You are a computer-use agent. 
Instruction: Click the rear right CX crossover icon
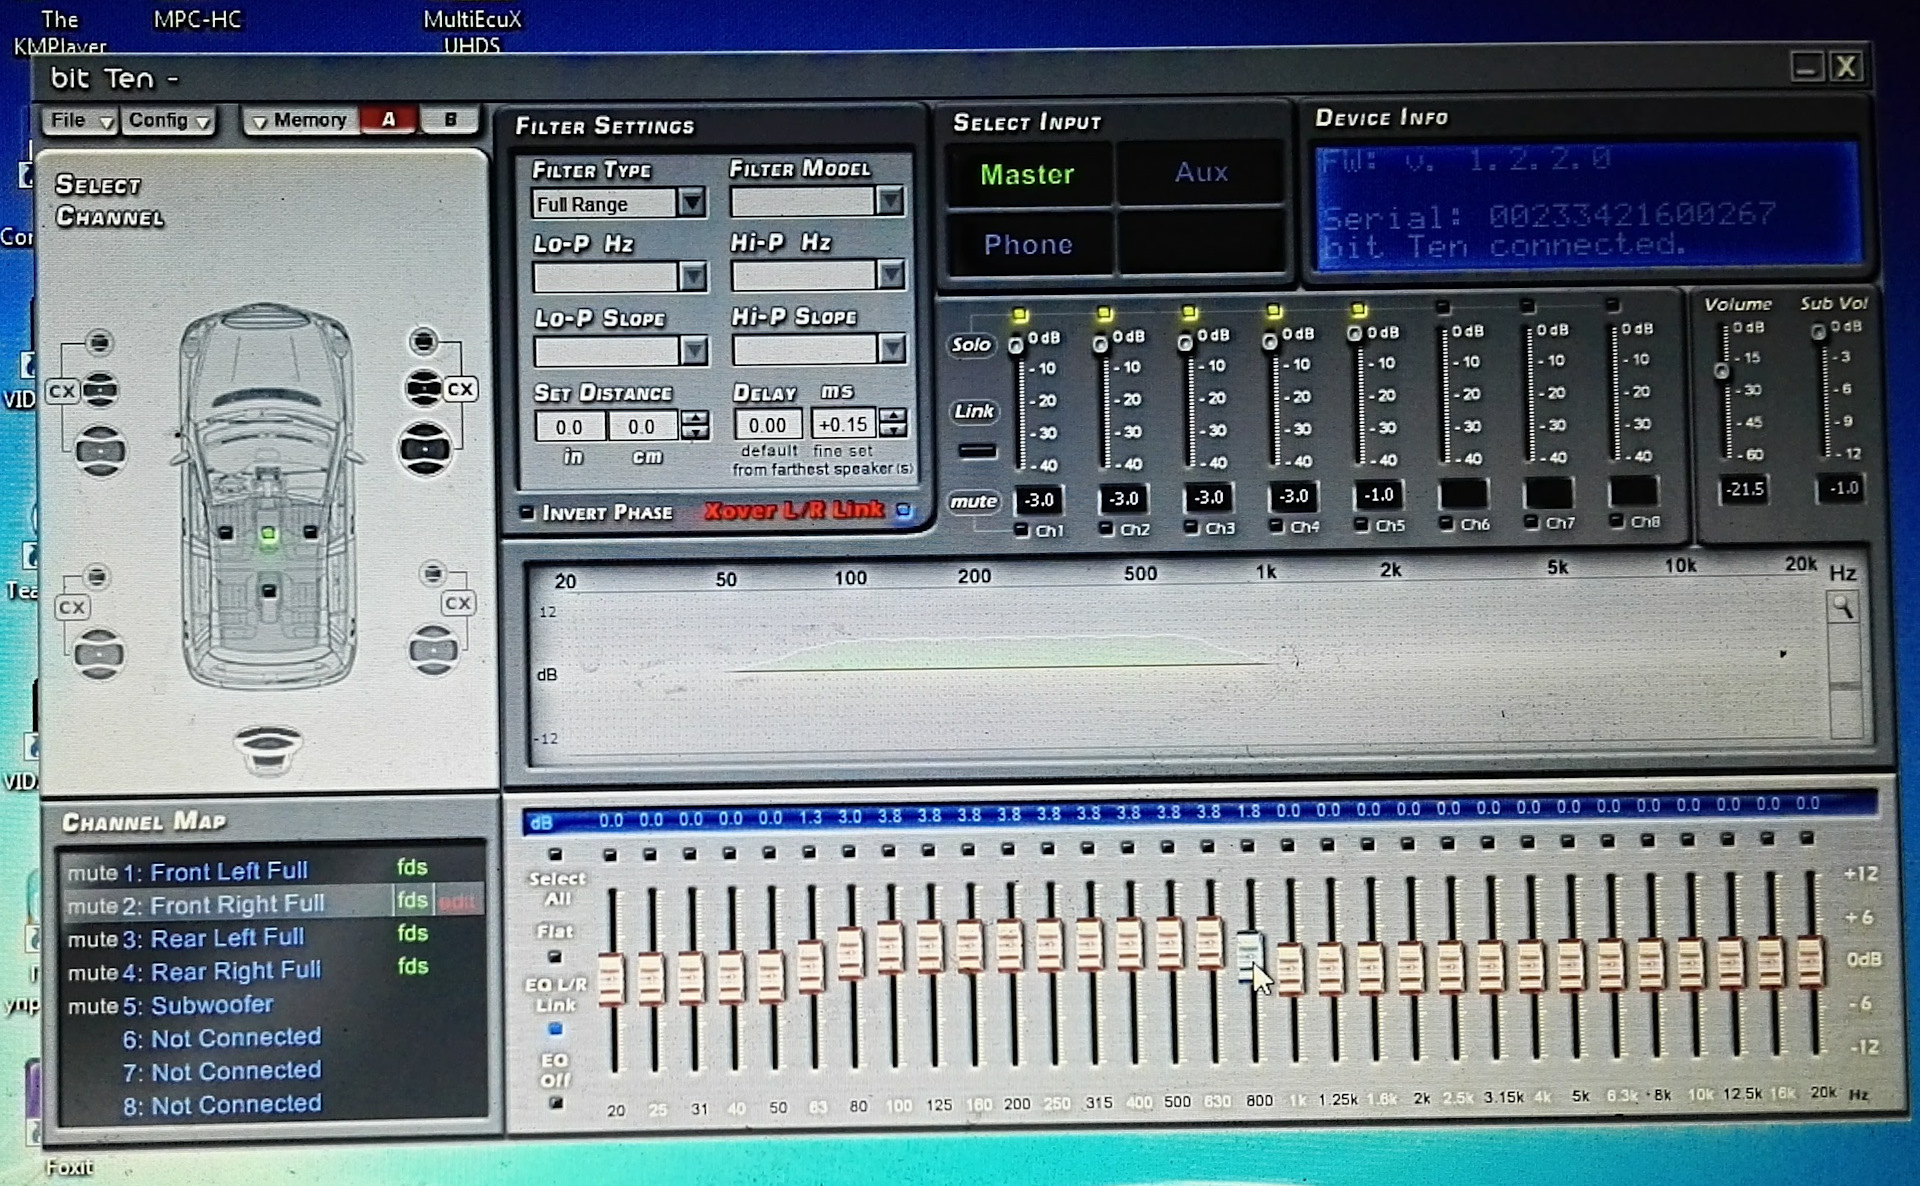[x=457, y=603]
